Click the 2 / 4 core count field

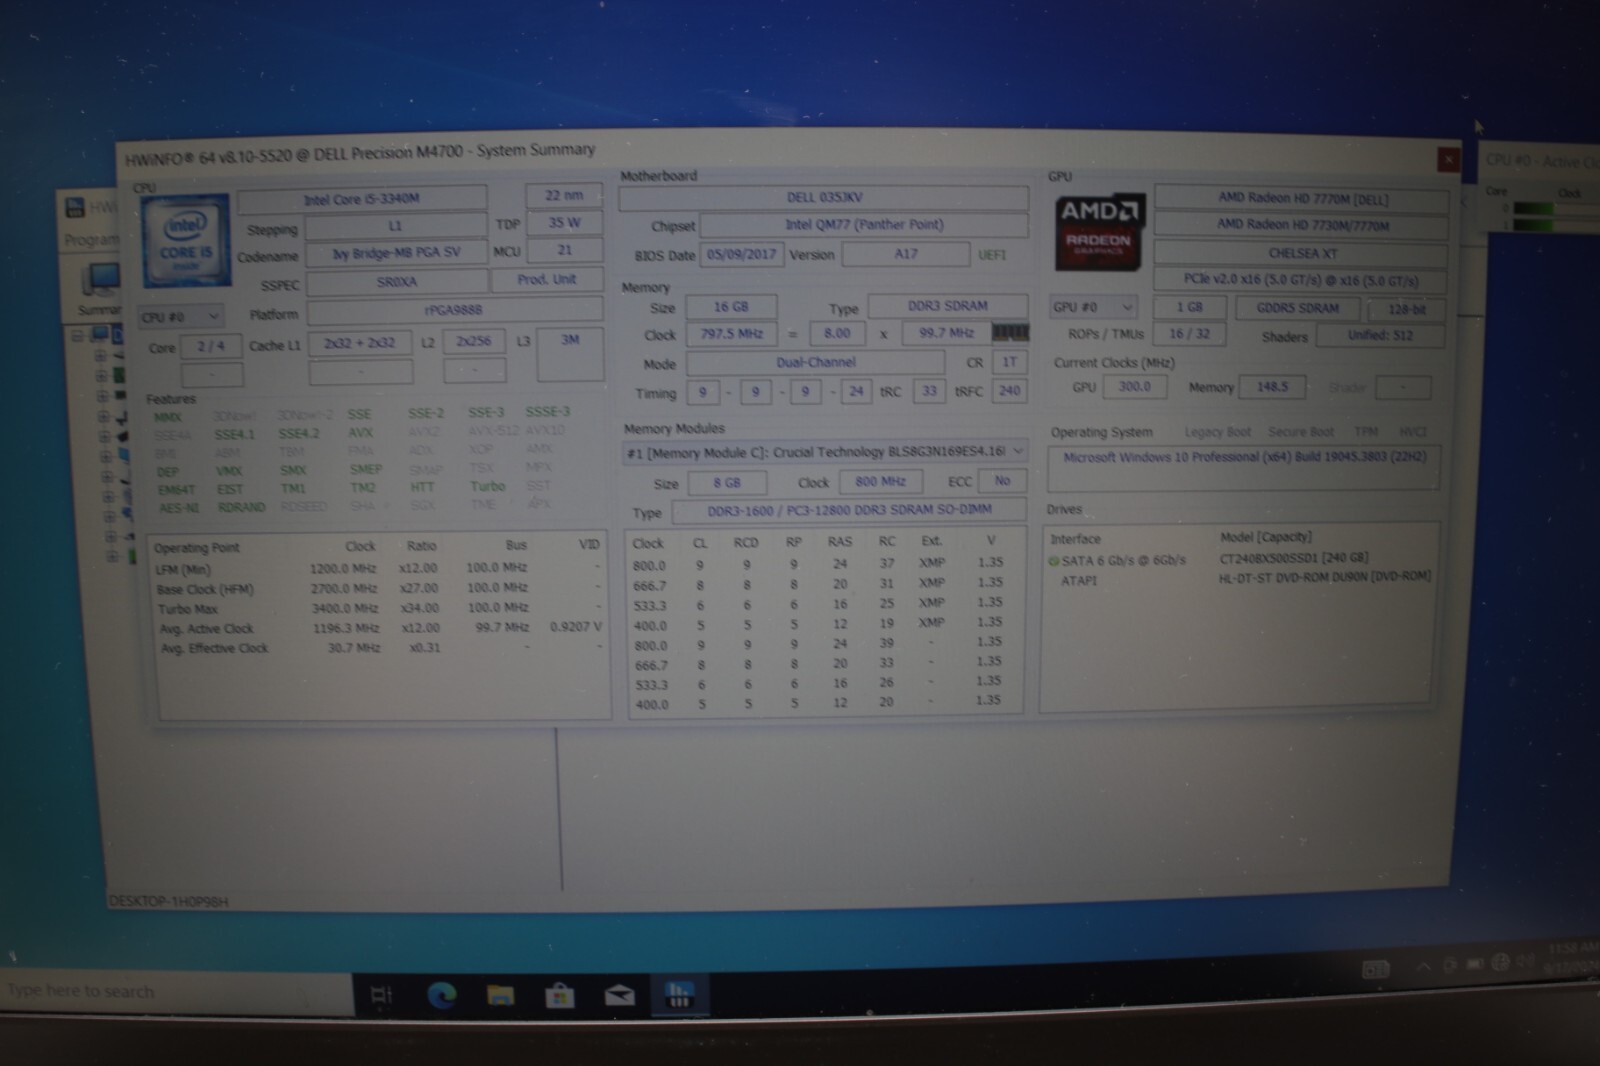tap(211, 346)
